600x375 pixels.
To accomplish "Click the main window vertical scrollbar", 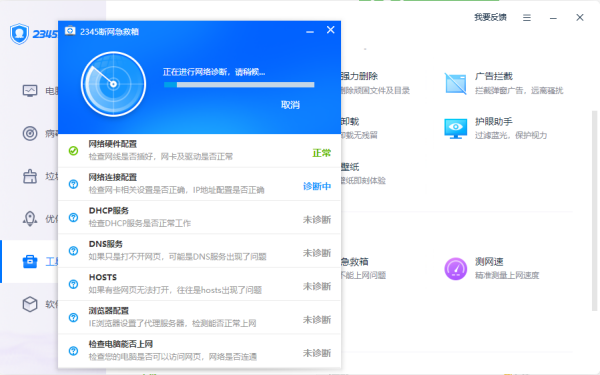I will (x=594, y=210).
